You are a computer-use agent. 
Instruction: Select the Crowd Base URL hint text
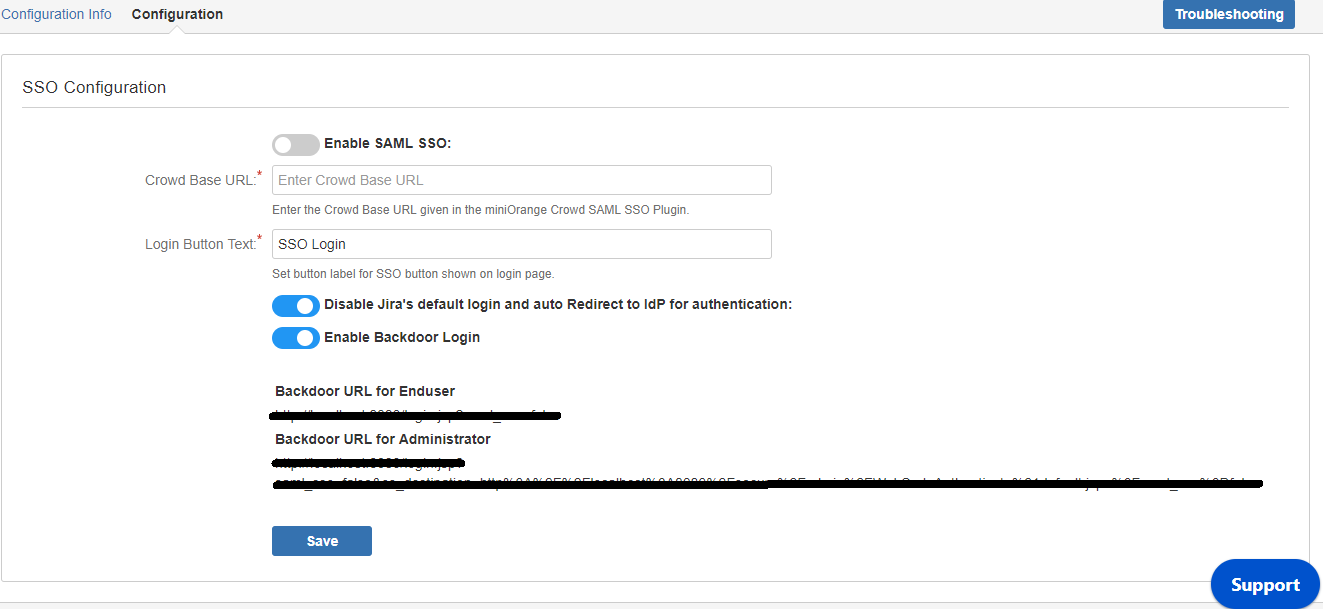(x=481, y=210)
